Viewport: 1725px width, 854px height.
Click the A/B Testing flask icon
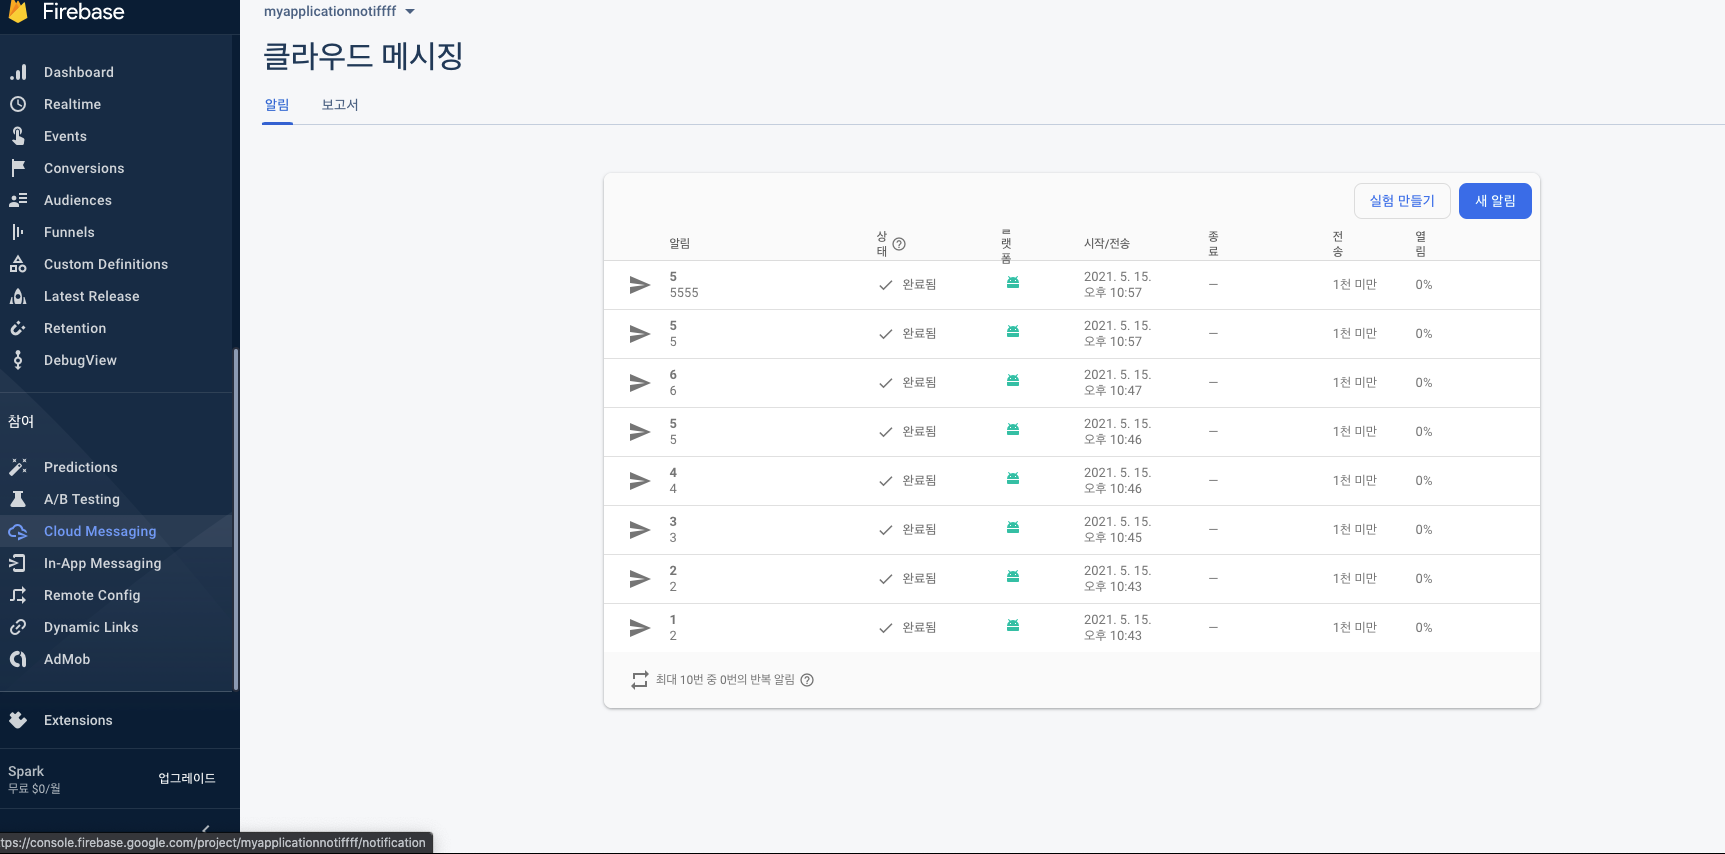[x=18, y=499]
